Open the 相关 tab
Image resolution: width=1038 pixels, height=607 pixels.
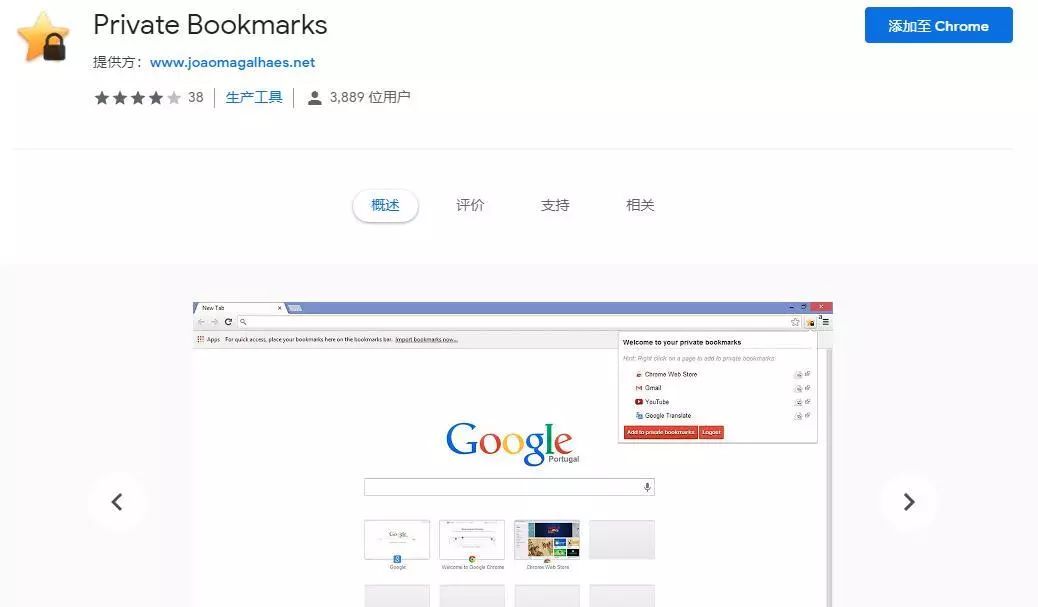click(640, 205)
